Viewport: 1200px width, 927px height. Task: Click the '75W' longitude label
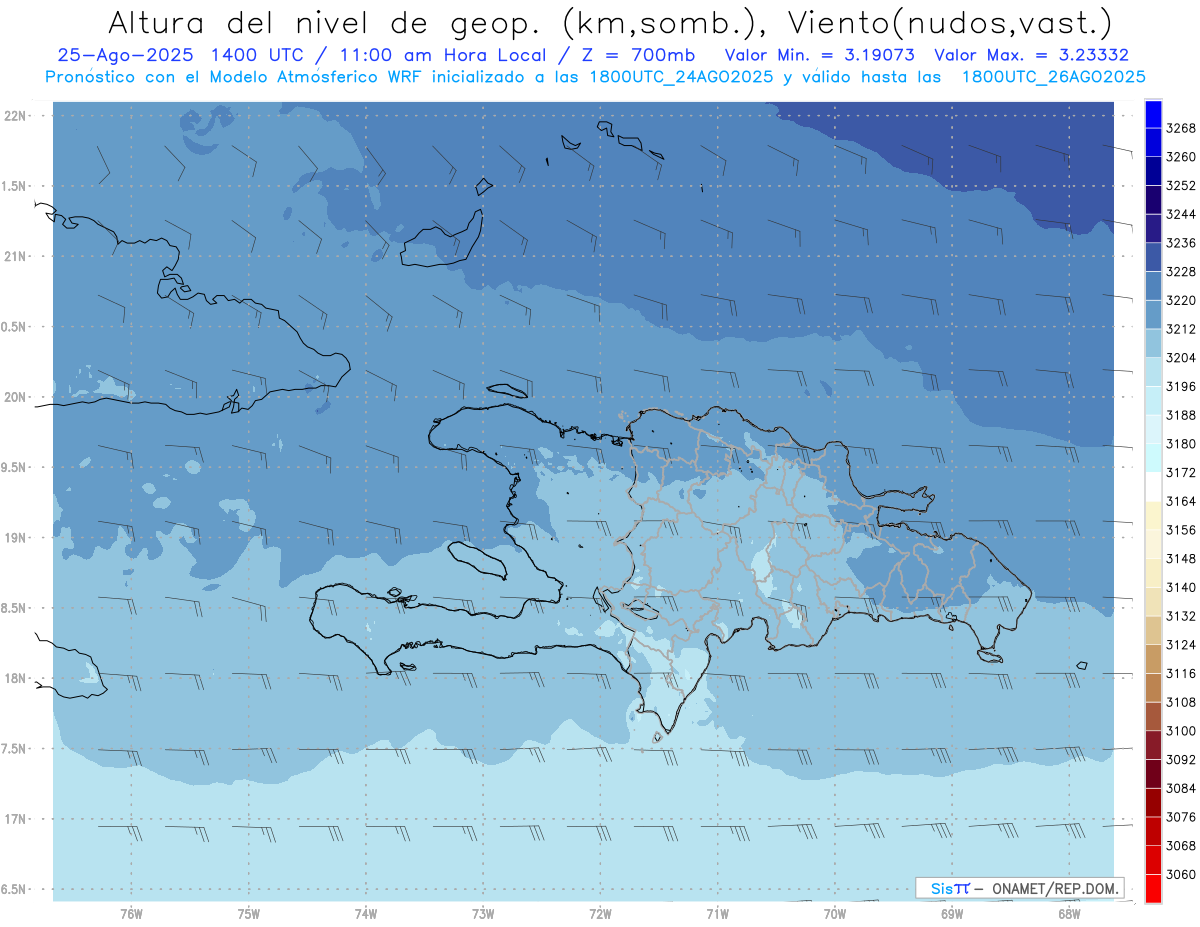[249, 912]
